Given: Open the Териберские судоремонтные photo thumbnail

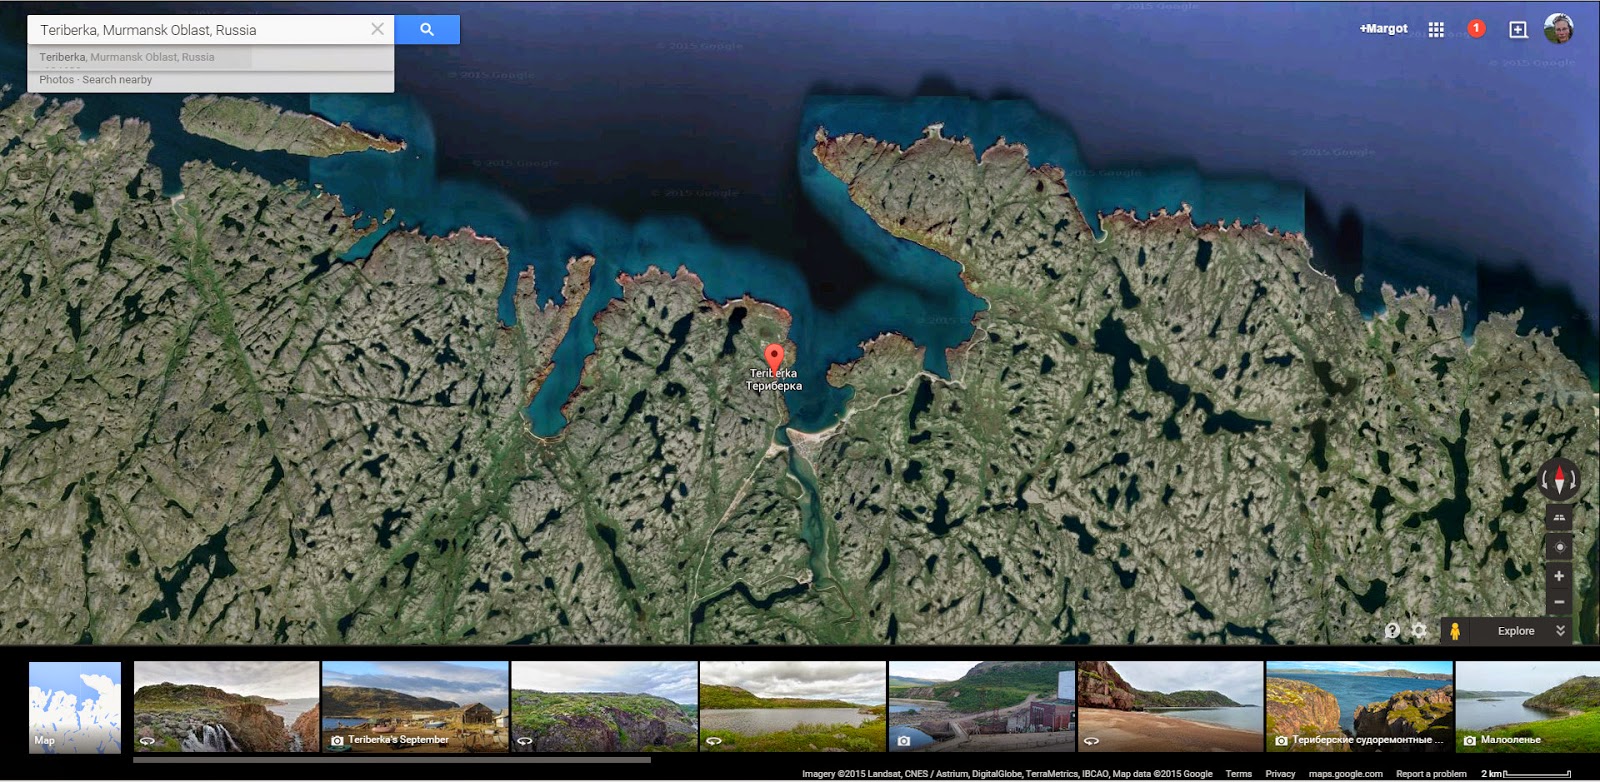Looking at the screenshot, I should pyautogui.click(x=1359, y=706).
